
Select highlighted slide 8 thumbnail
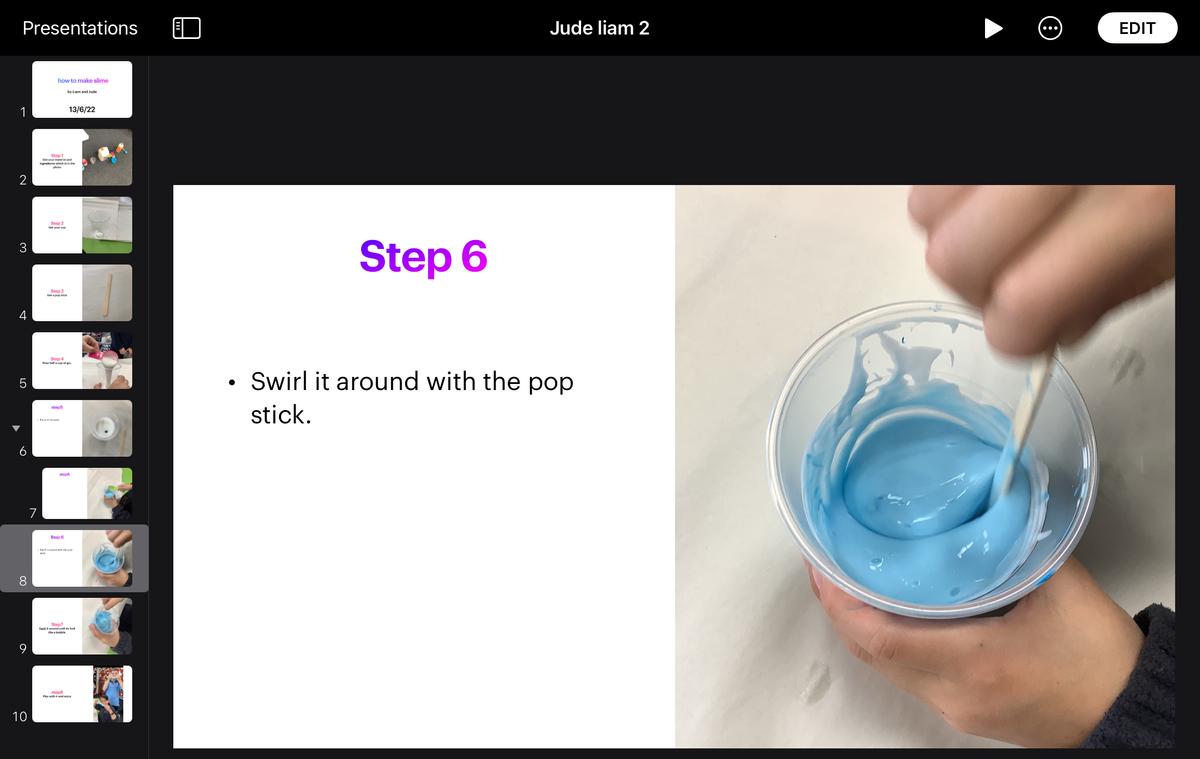82,558
